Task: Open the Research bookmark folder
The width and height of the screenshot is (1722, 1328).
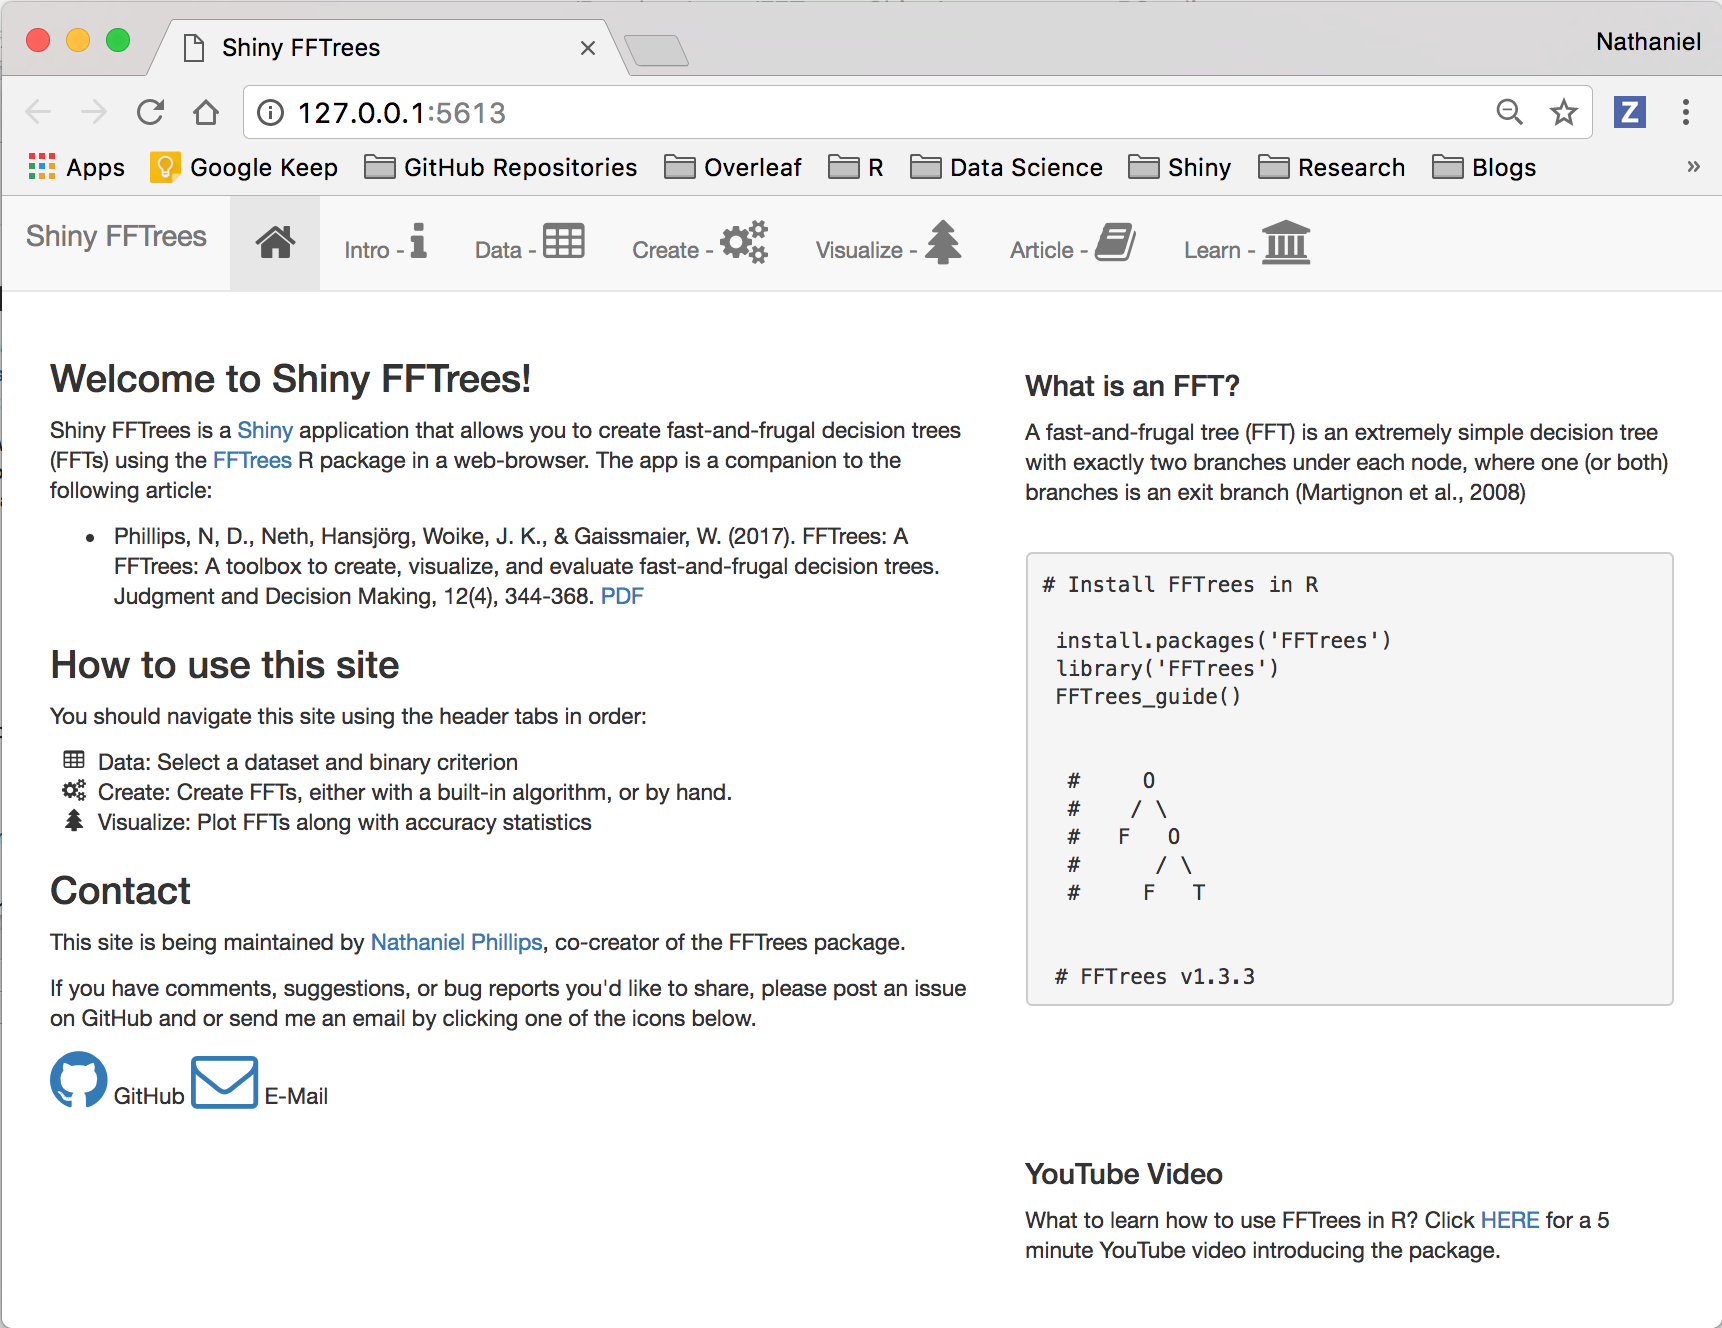Action: [x=1332, y=167]
